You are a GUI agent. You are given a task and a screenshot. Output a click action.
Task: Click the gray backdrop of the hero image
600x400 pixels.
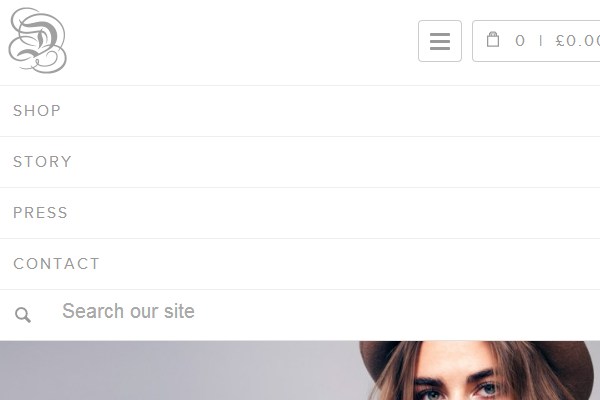(172, 370)
